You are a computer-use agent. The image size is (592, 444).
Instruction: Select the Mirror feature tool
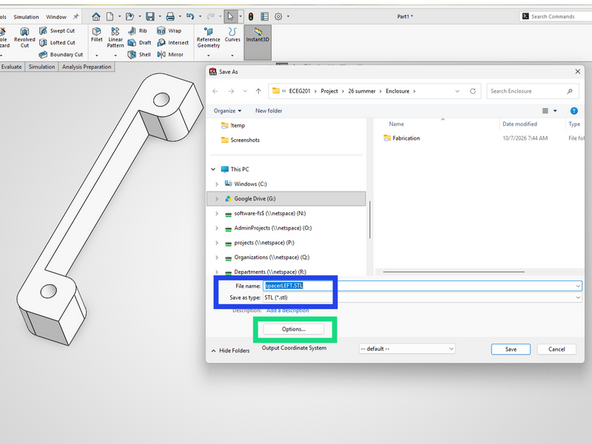click(x=170, y=55)
